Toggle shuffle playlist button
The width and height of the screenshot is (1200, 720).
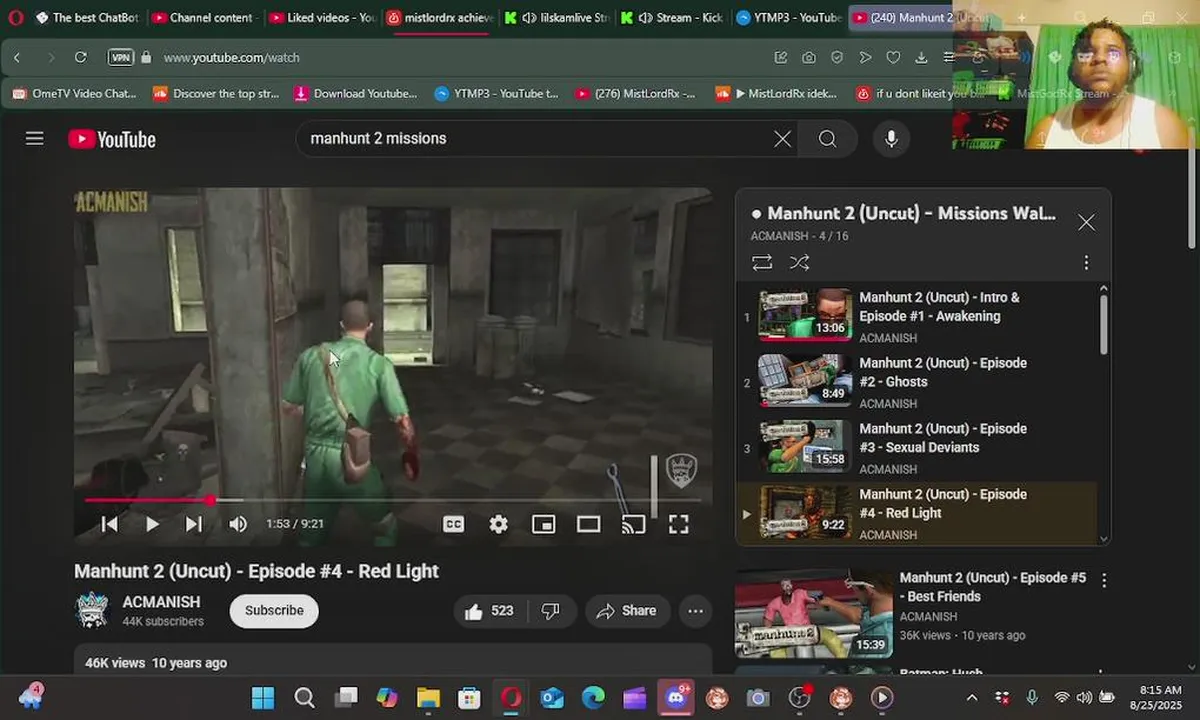799,262
